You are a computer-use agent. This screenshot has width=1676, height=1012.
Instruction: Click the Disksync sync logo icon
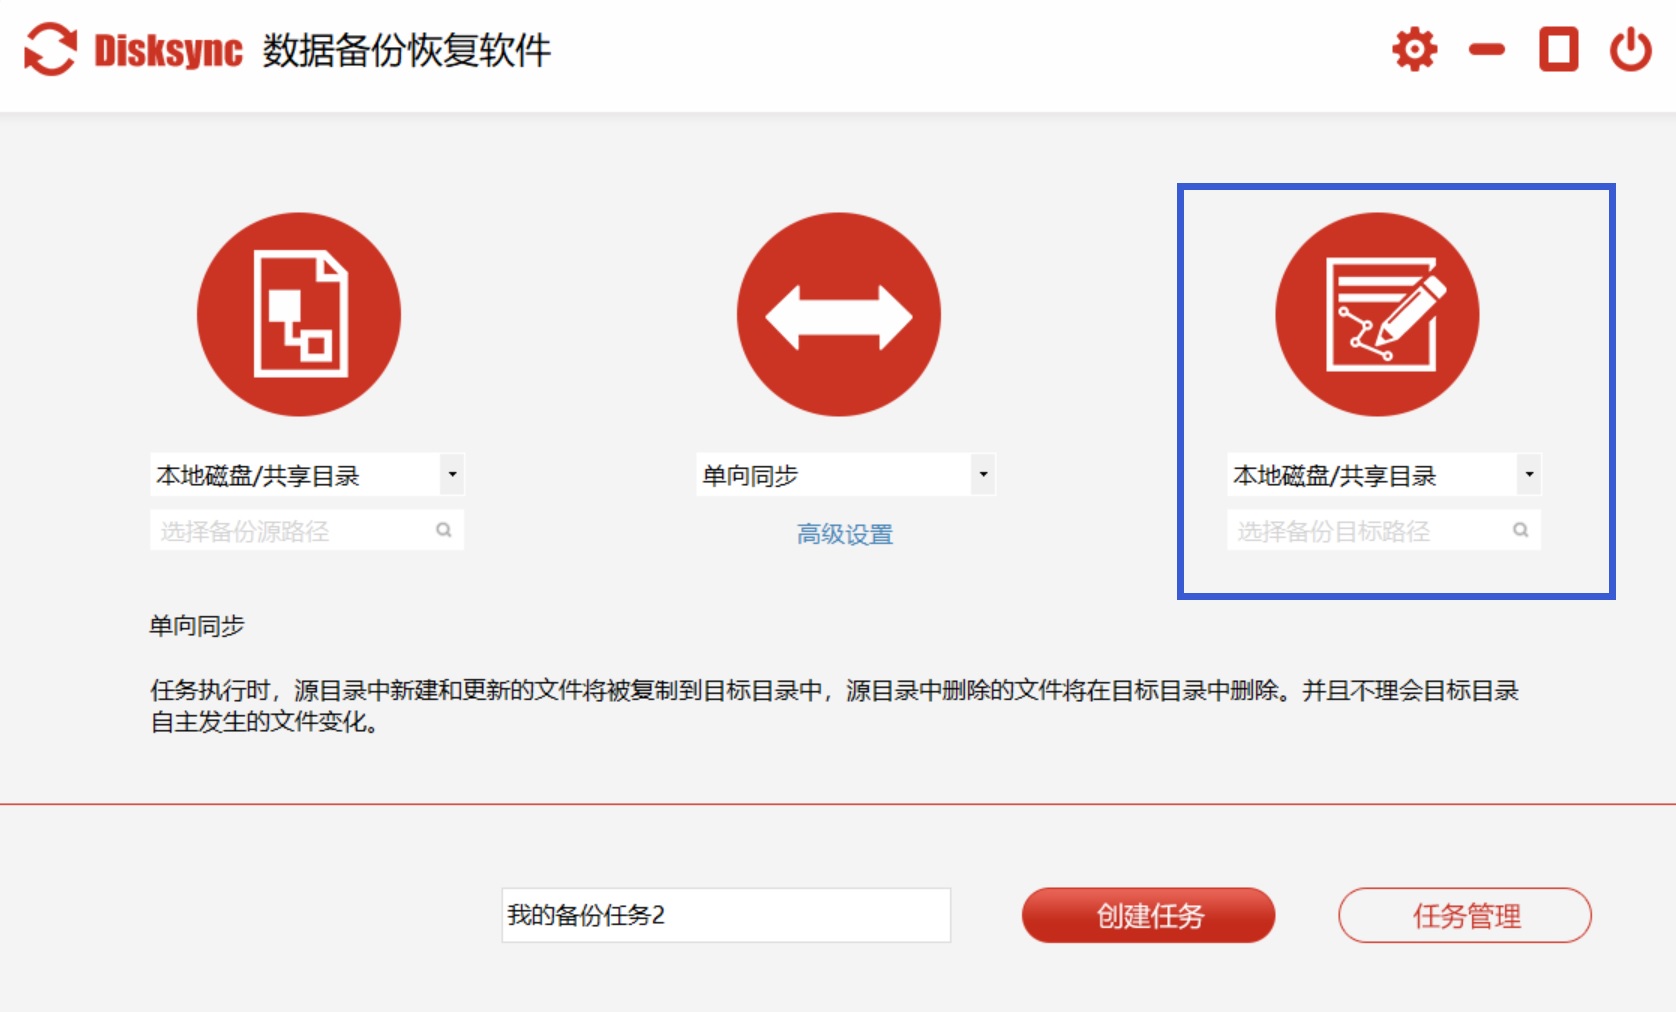(x=50, y=49)
